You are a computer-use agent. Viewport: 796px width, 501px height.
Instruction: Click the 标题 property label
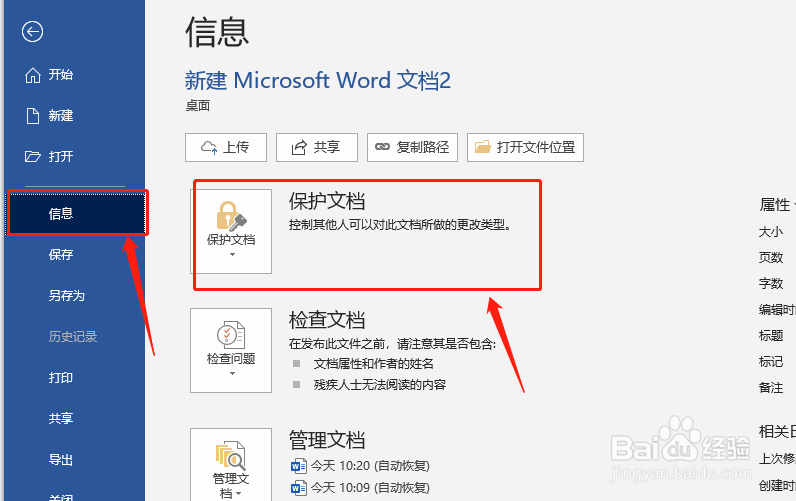point(771,336)
